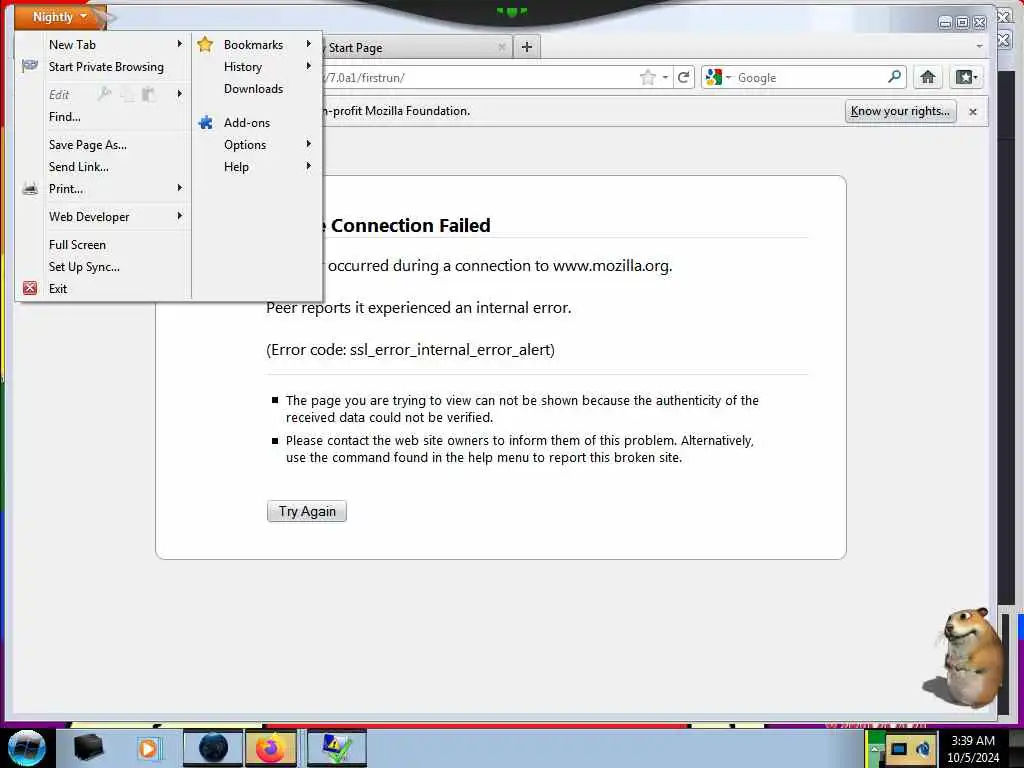Screen dimensions: 1024x768
Task: Open the Nightly application menu button
Action: pyautogui.click(x=61, y=17)
